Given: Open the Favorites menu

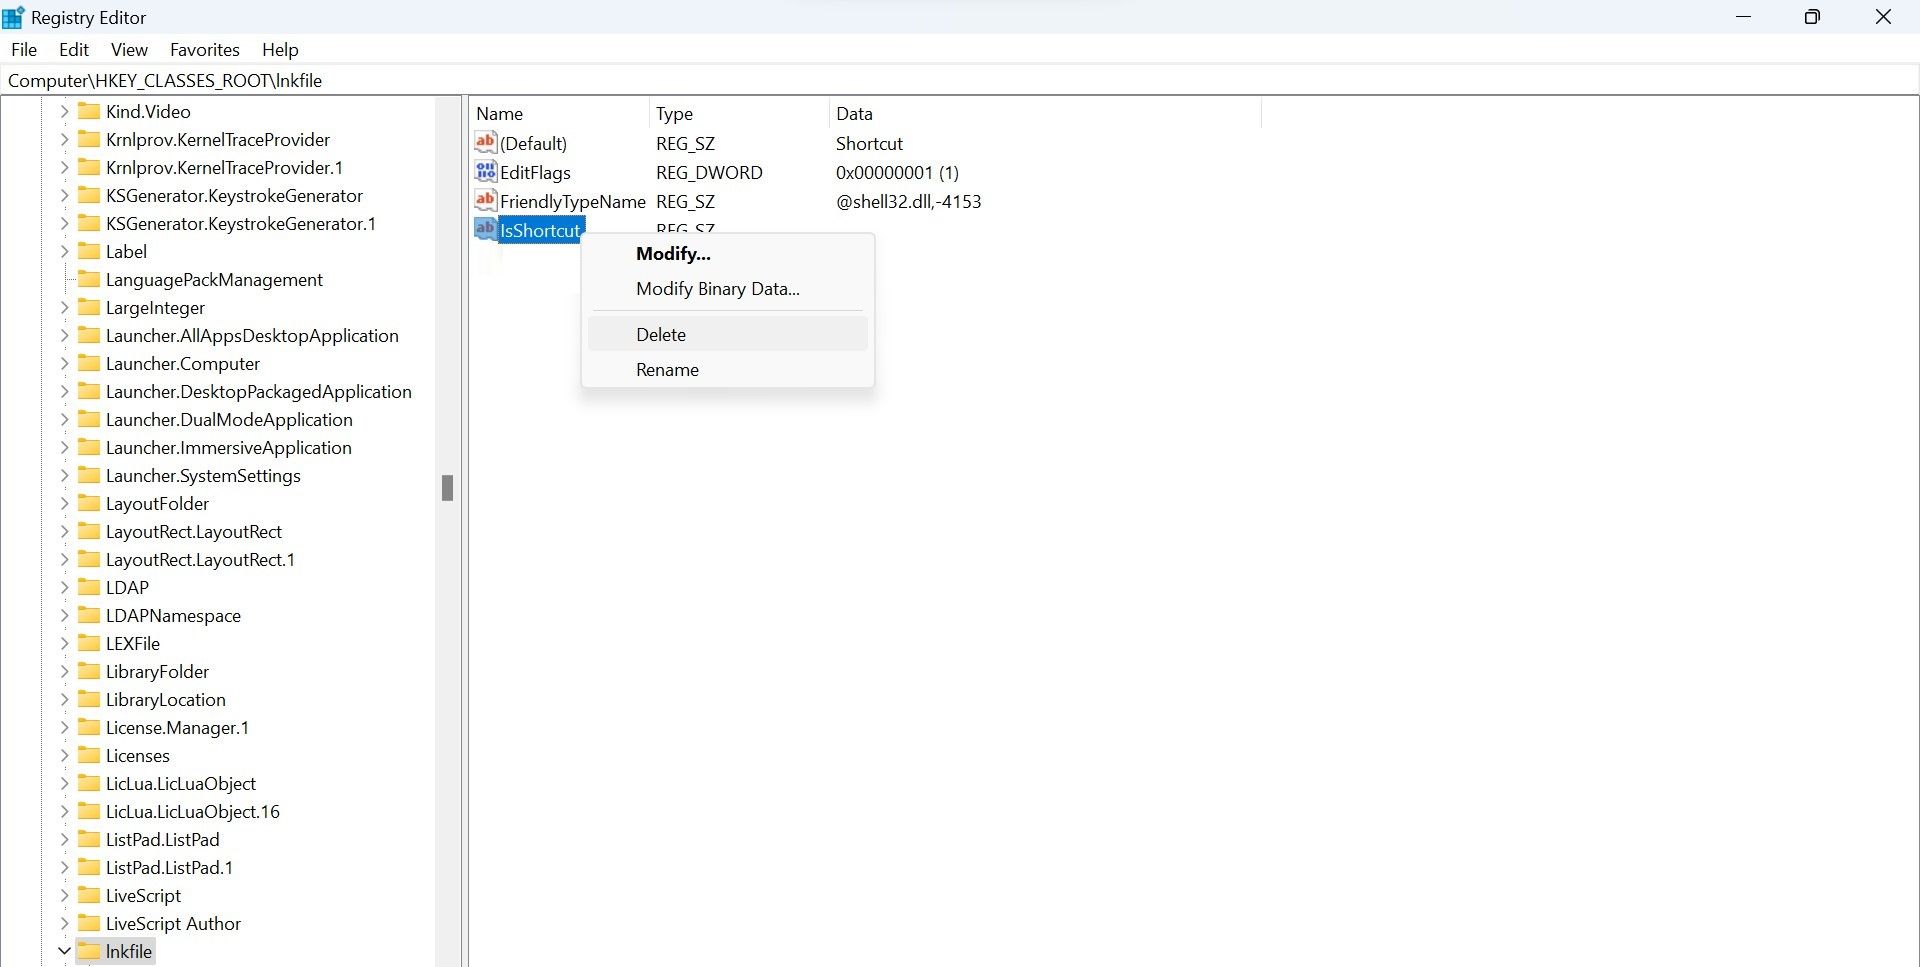Looking at the screenshot, I should coord(205,49).
